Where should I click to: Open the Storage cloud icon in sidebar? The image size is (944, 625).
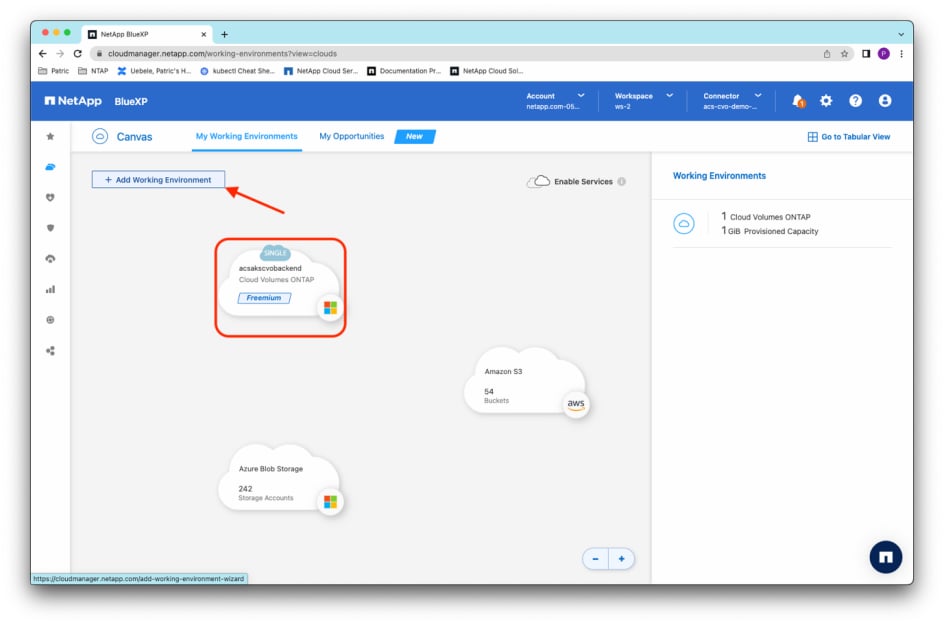(x=51, y=167)
